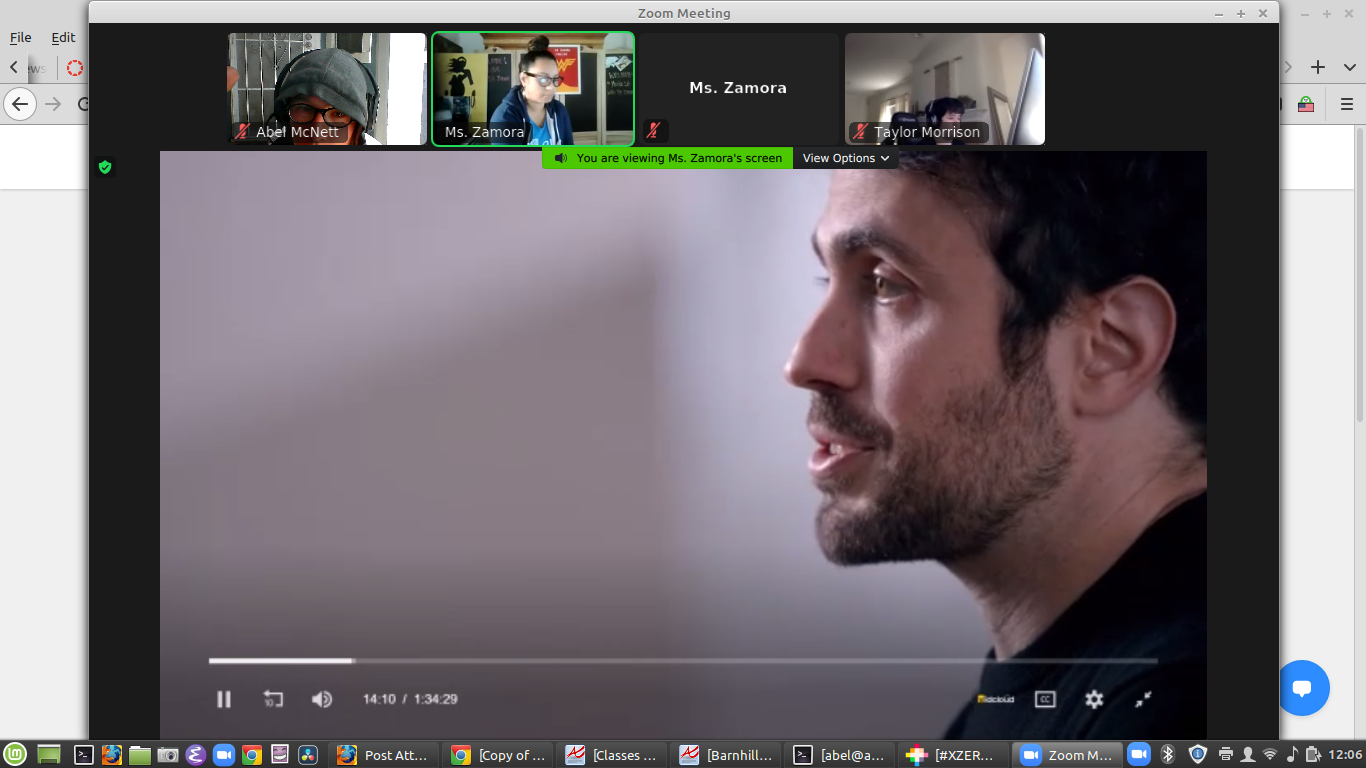Open the battery power tray icon

pos(1313,755)
